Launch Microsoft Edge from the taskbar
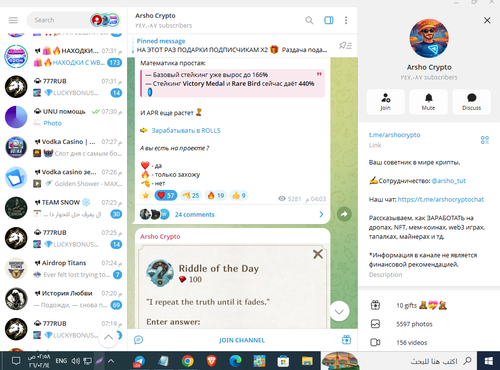Viewport: 500px width, 370px height. pyautogui.click(x=235, y=361)
